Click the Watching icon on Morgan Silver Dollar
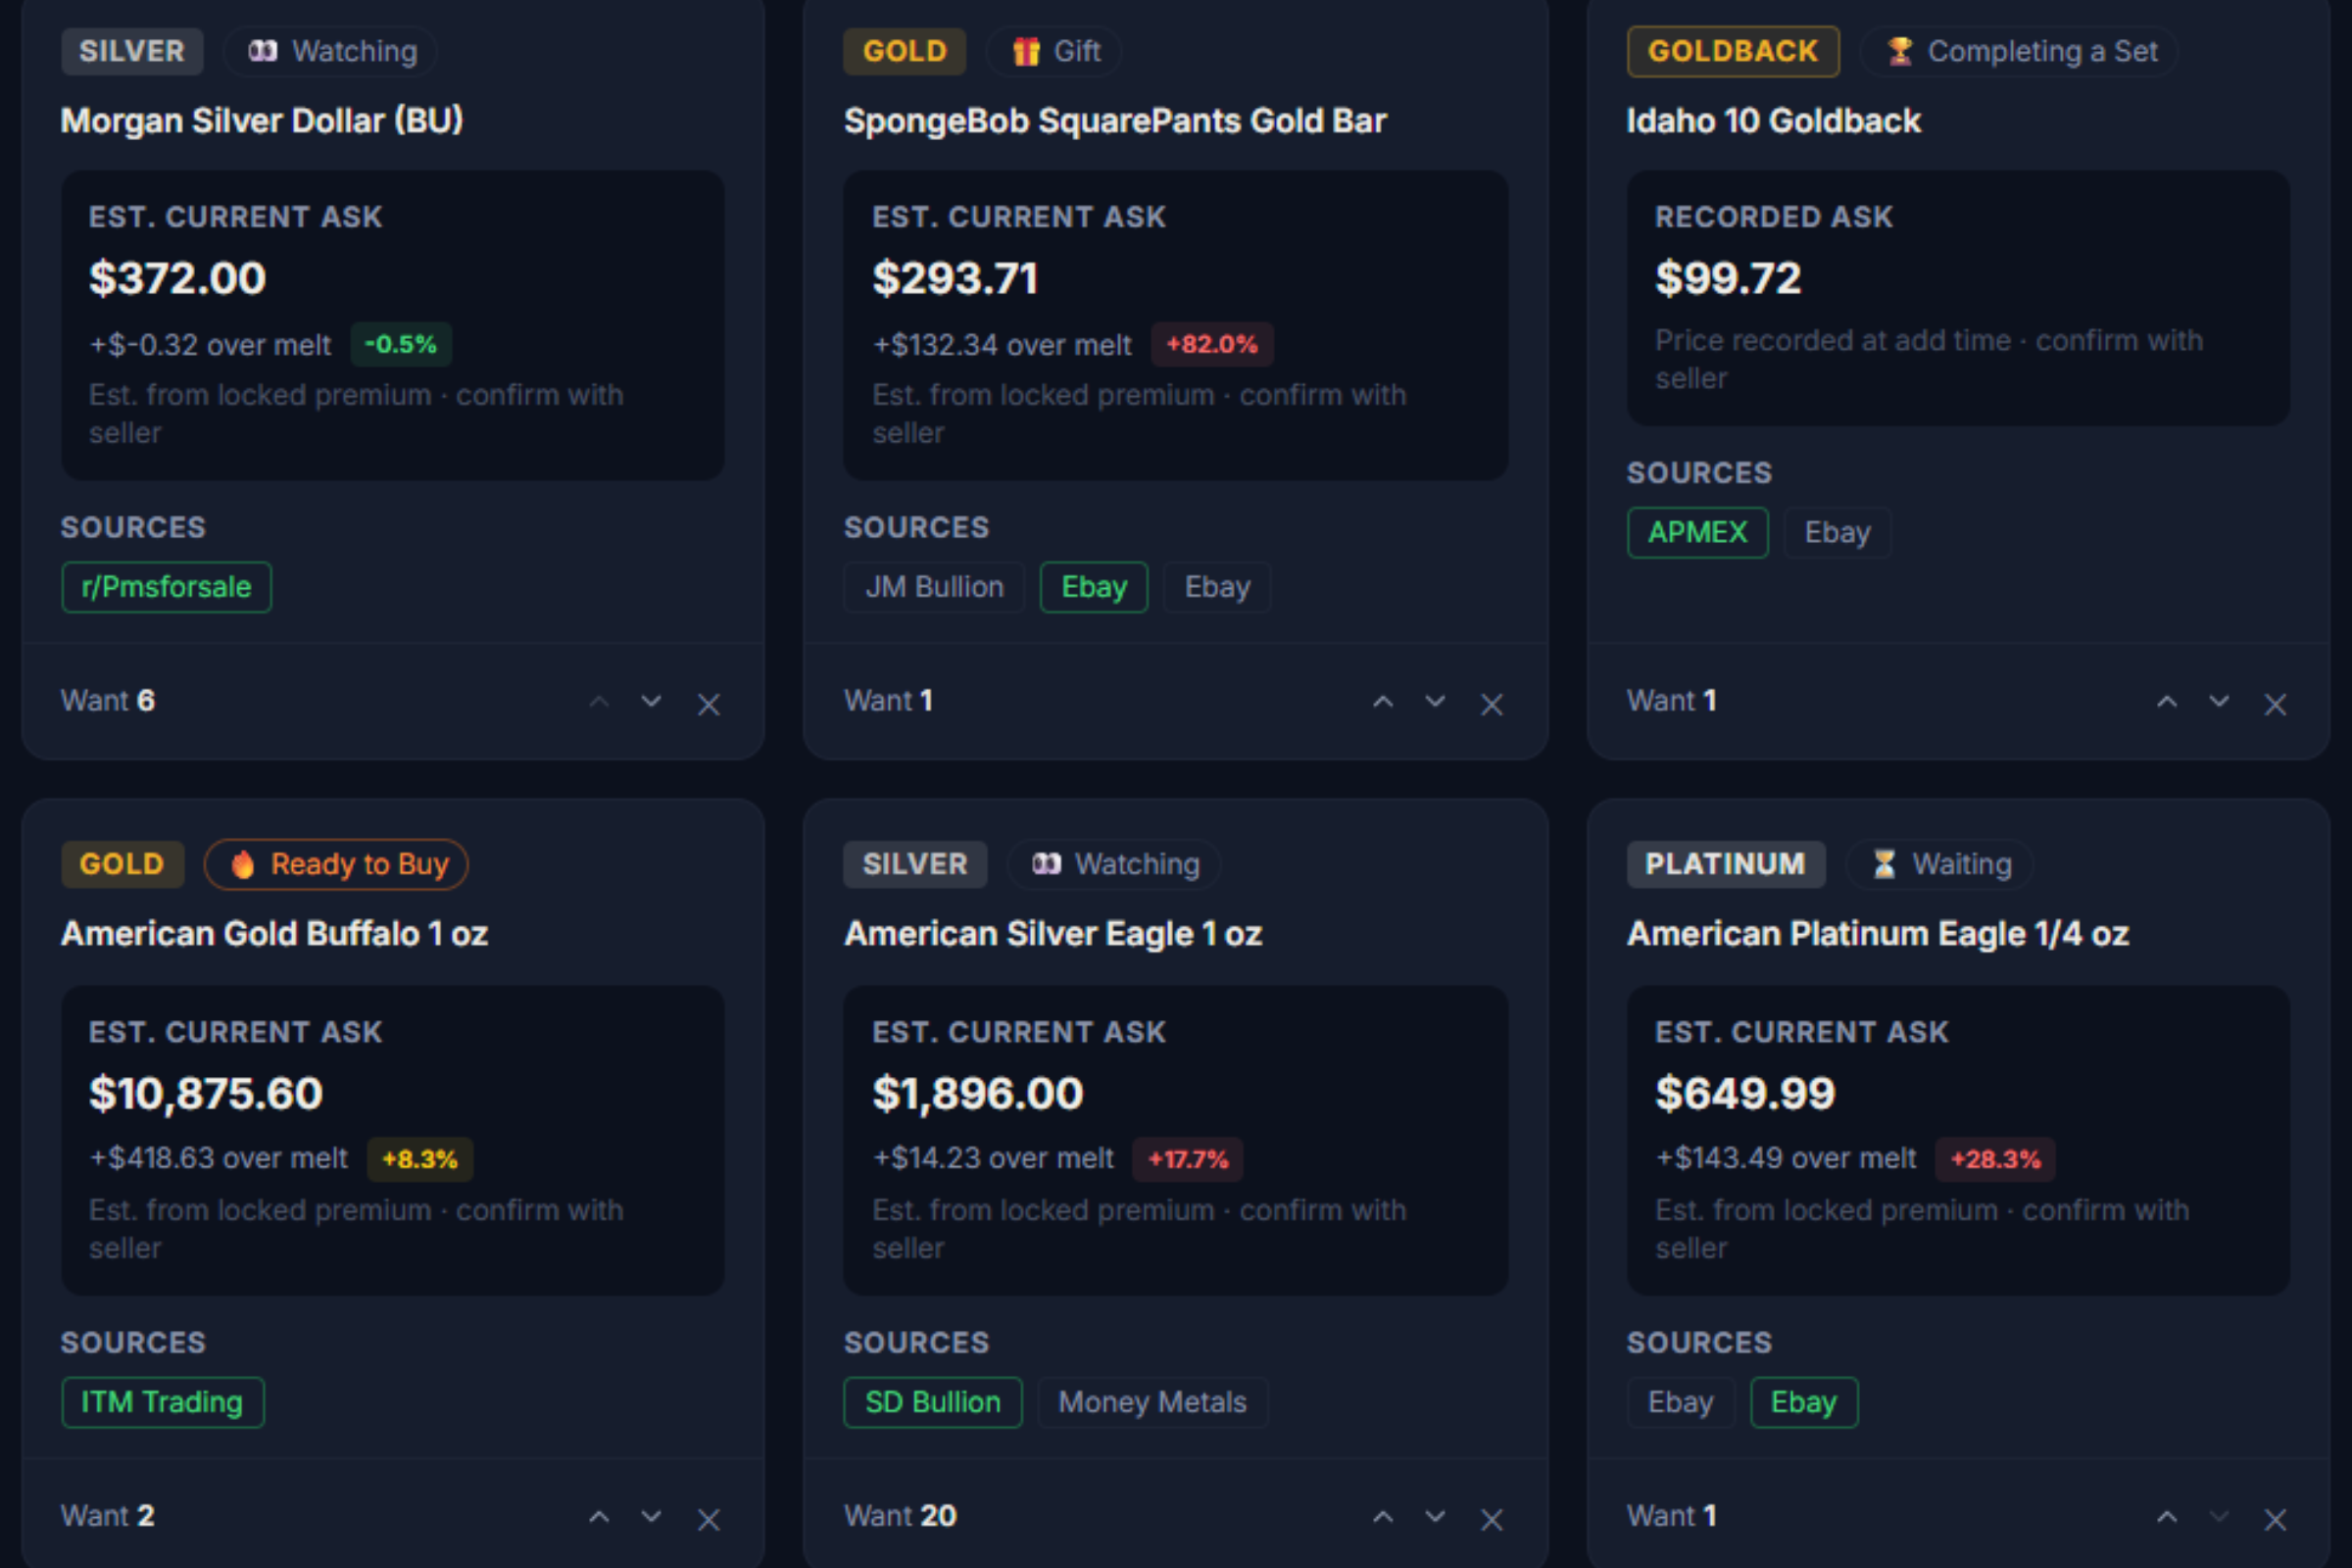 [263, 51]
